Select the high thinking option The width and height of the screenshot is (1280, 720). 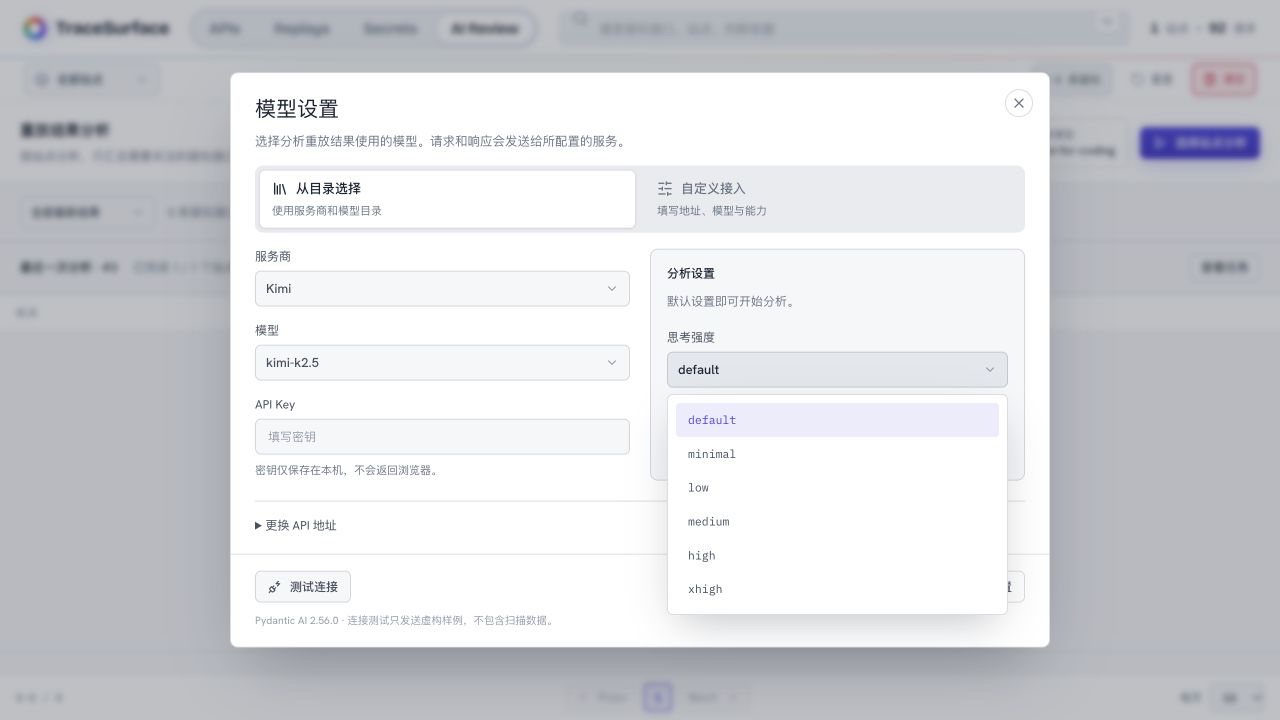[837, 556]
